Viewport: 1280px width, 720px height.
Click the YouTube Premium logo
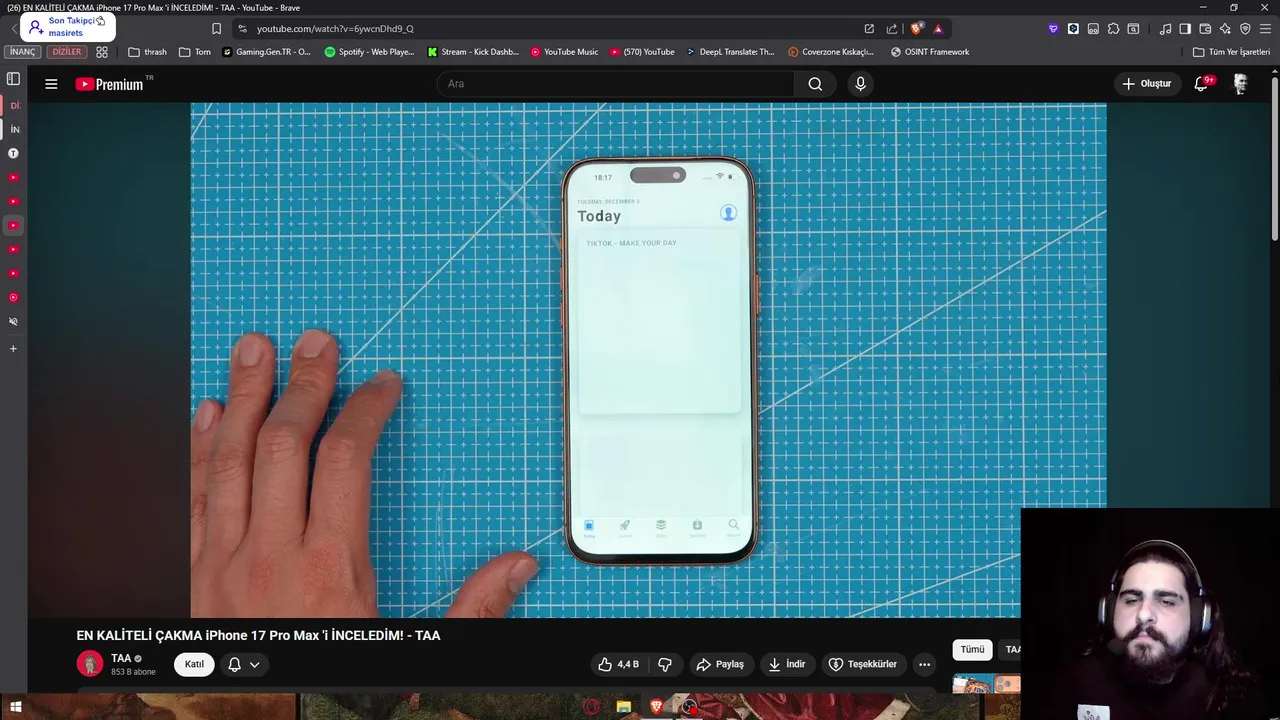(x=110, y=84)
